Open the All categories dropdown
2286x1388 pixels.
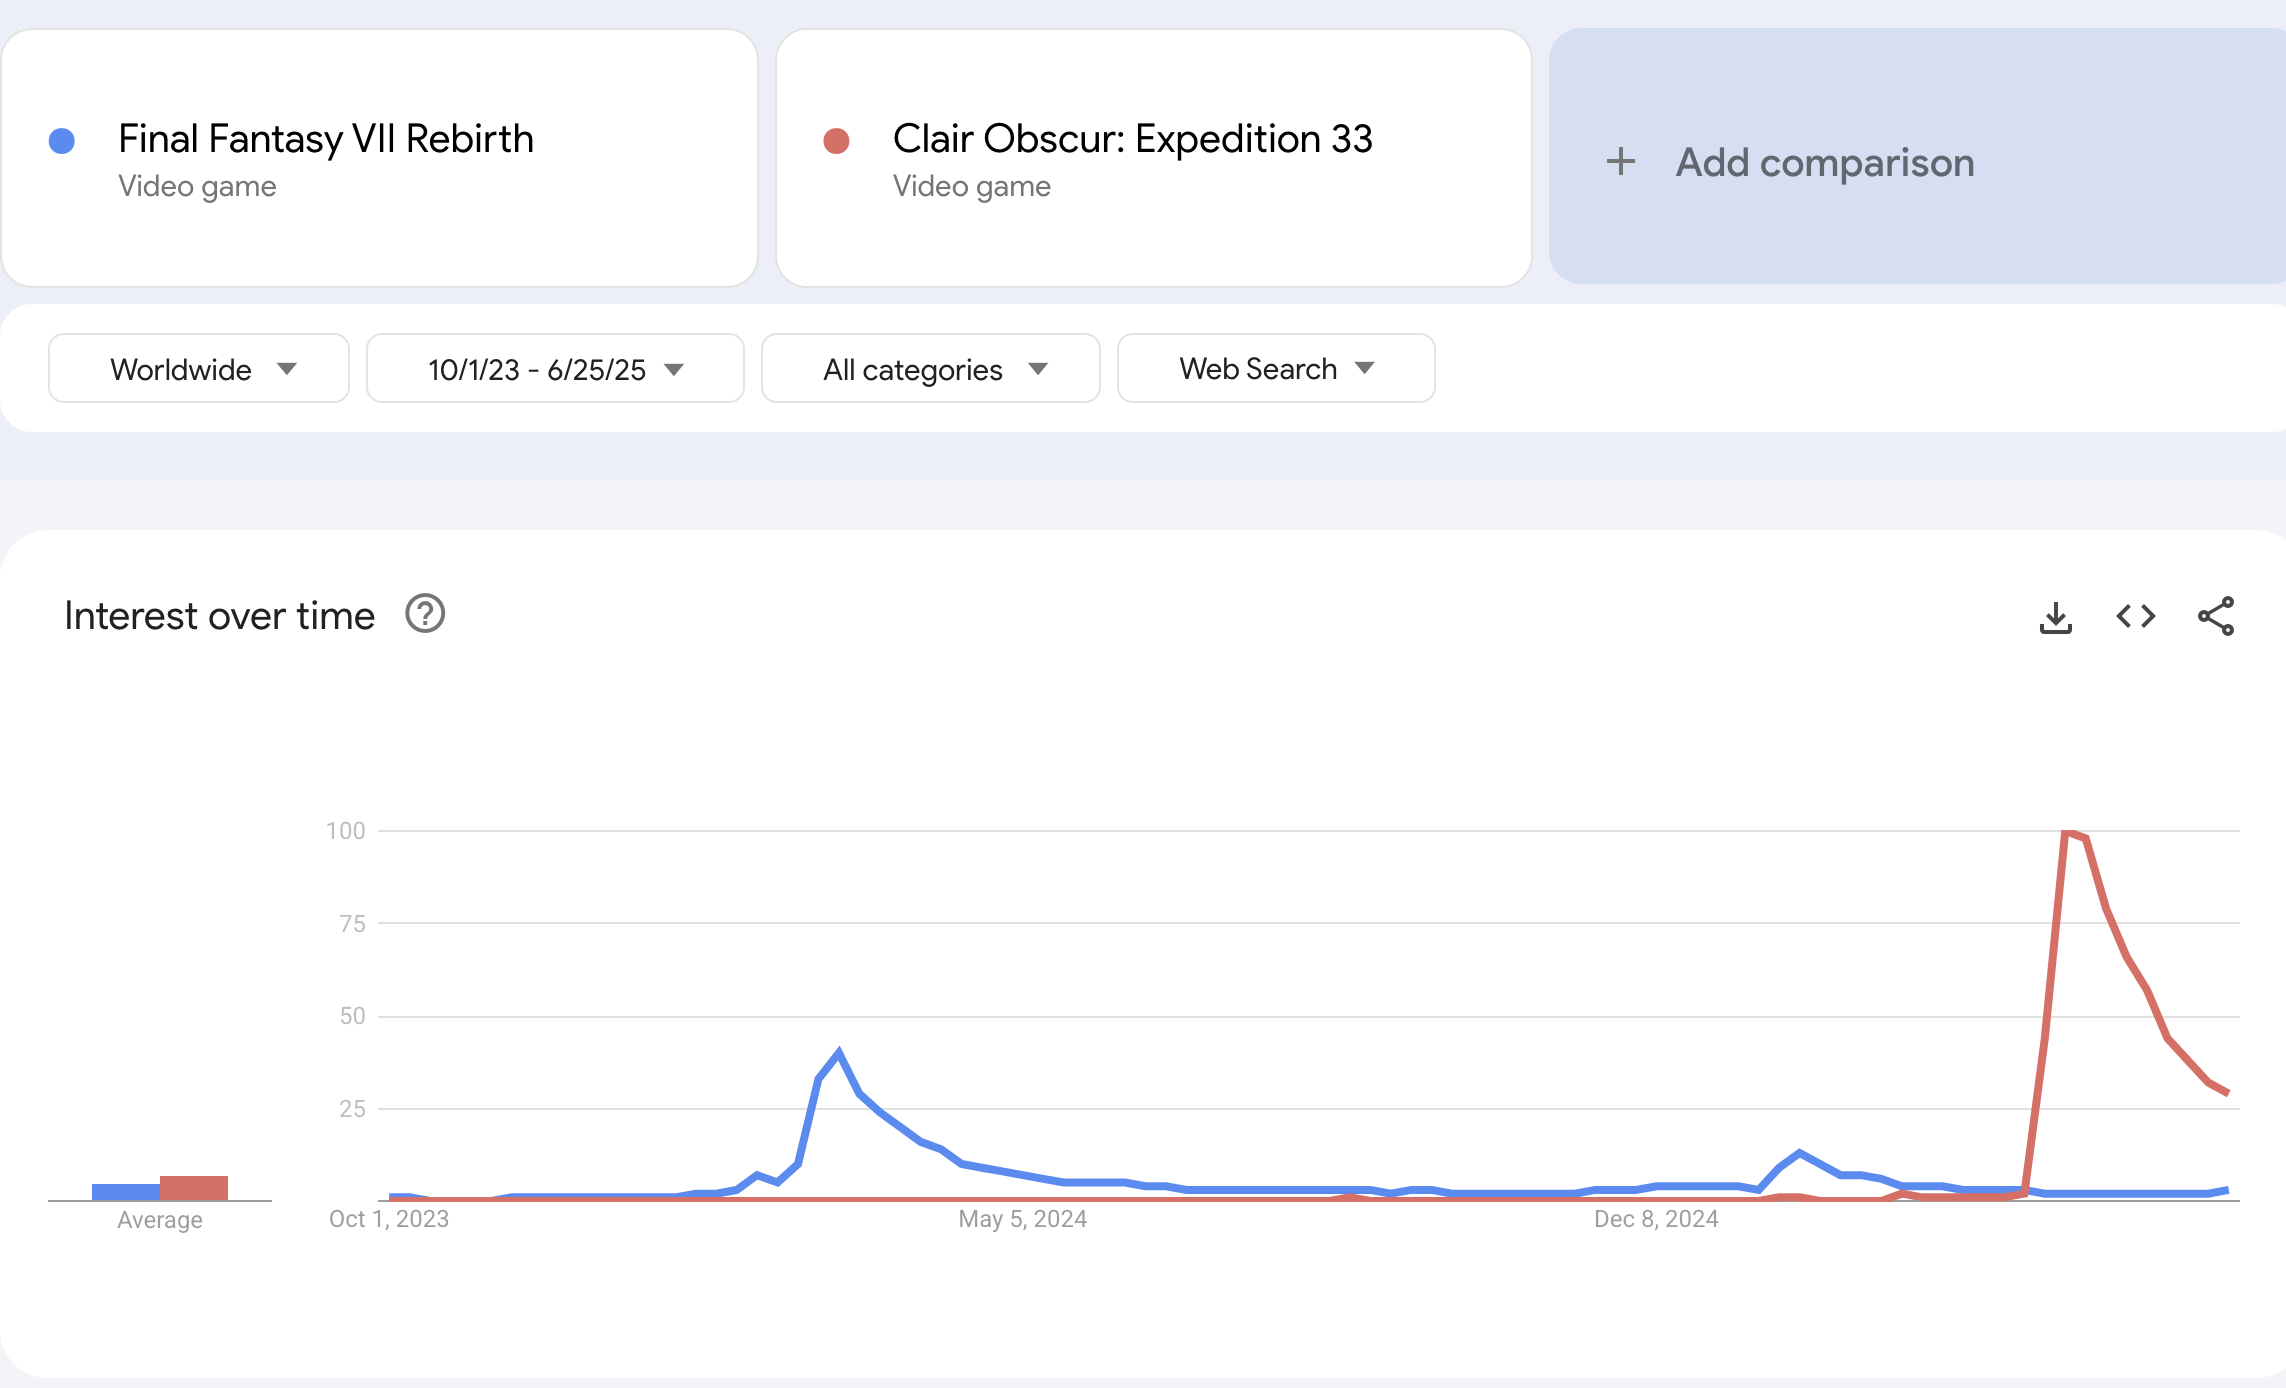(931, 369)
